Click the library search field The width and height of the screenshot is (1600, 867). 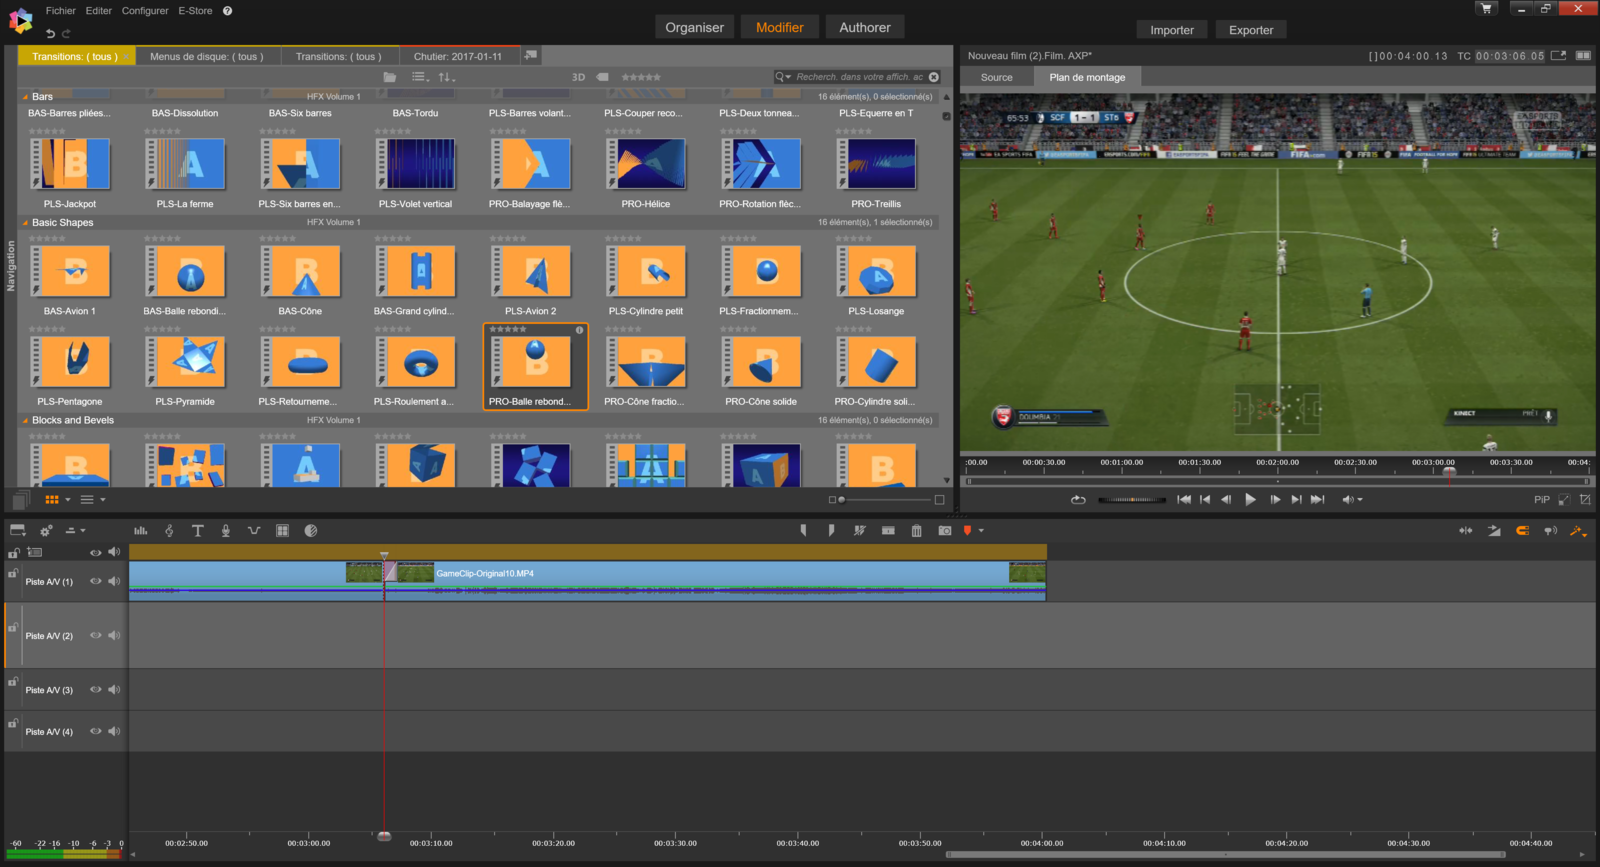click(858, 77)
